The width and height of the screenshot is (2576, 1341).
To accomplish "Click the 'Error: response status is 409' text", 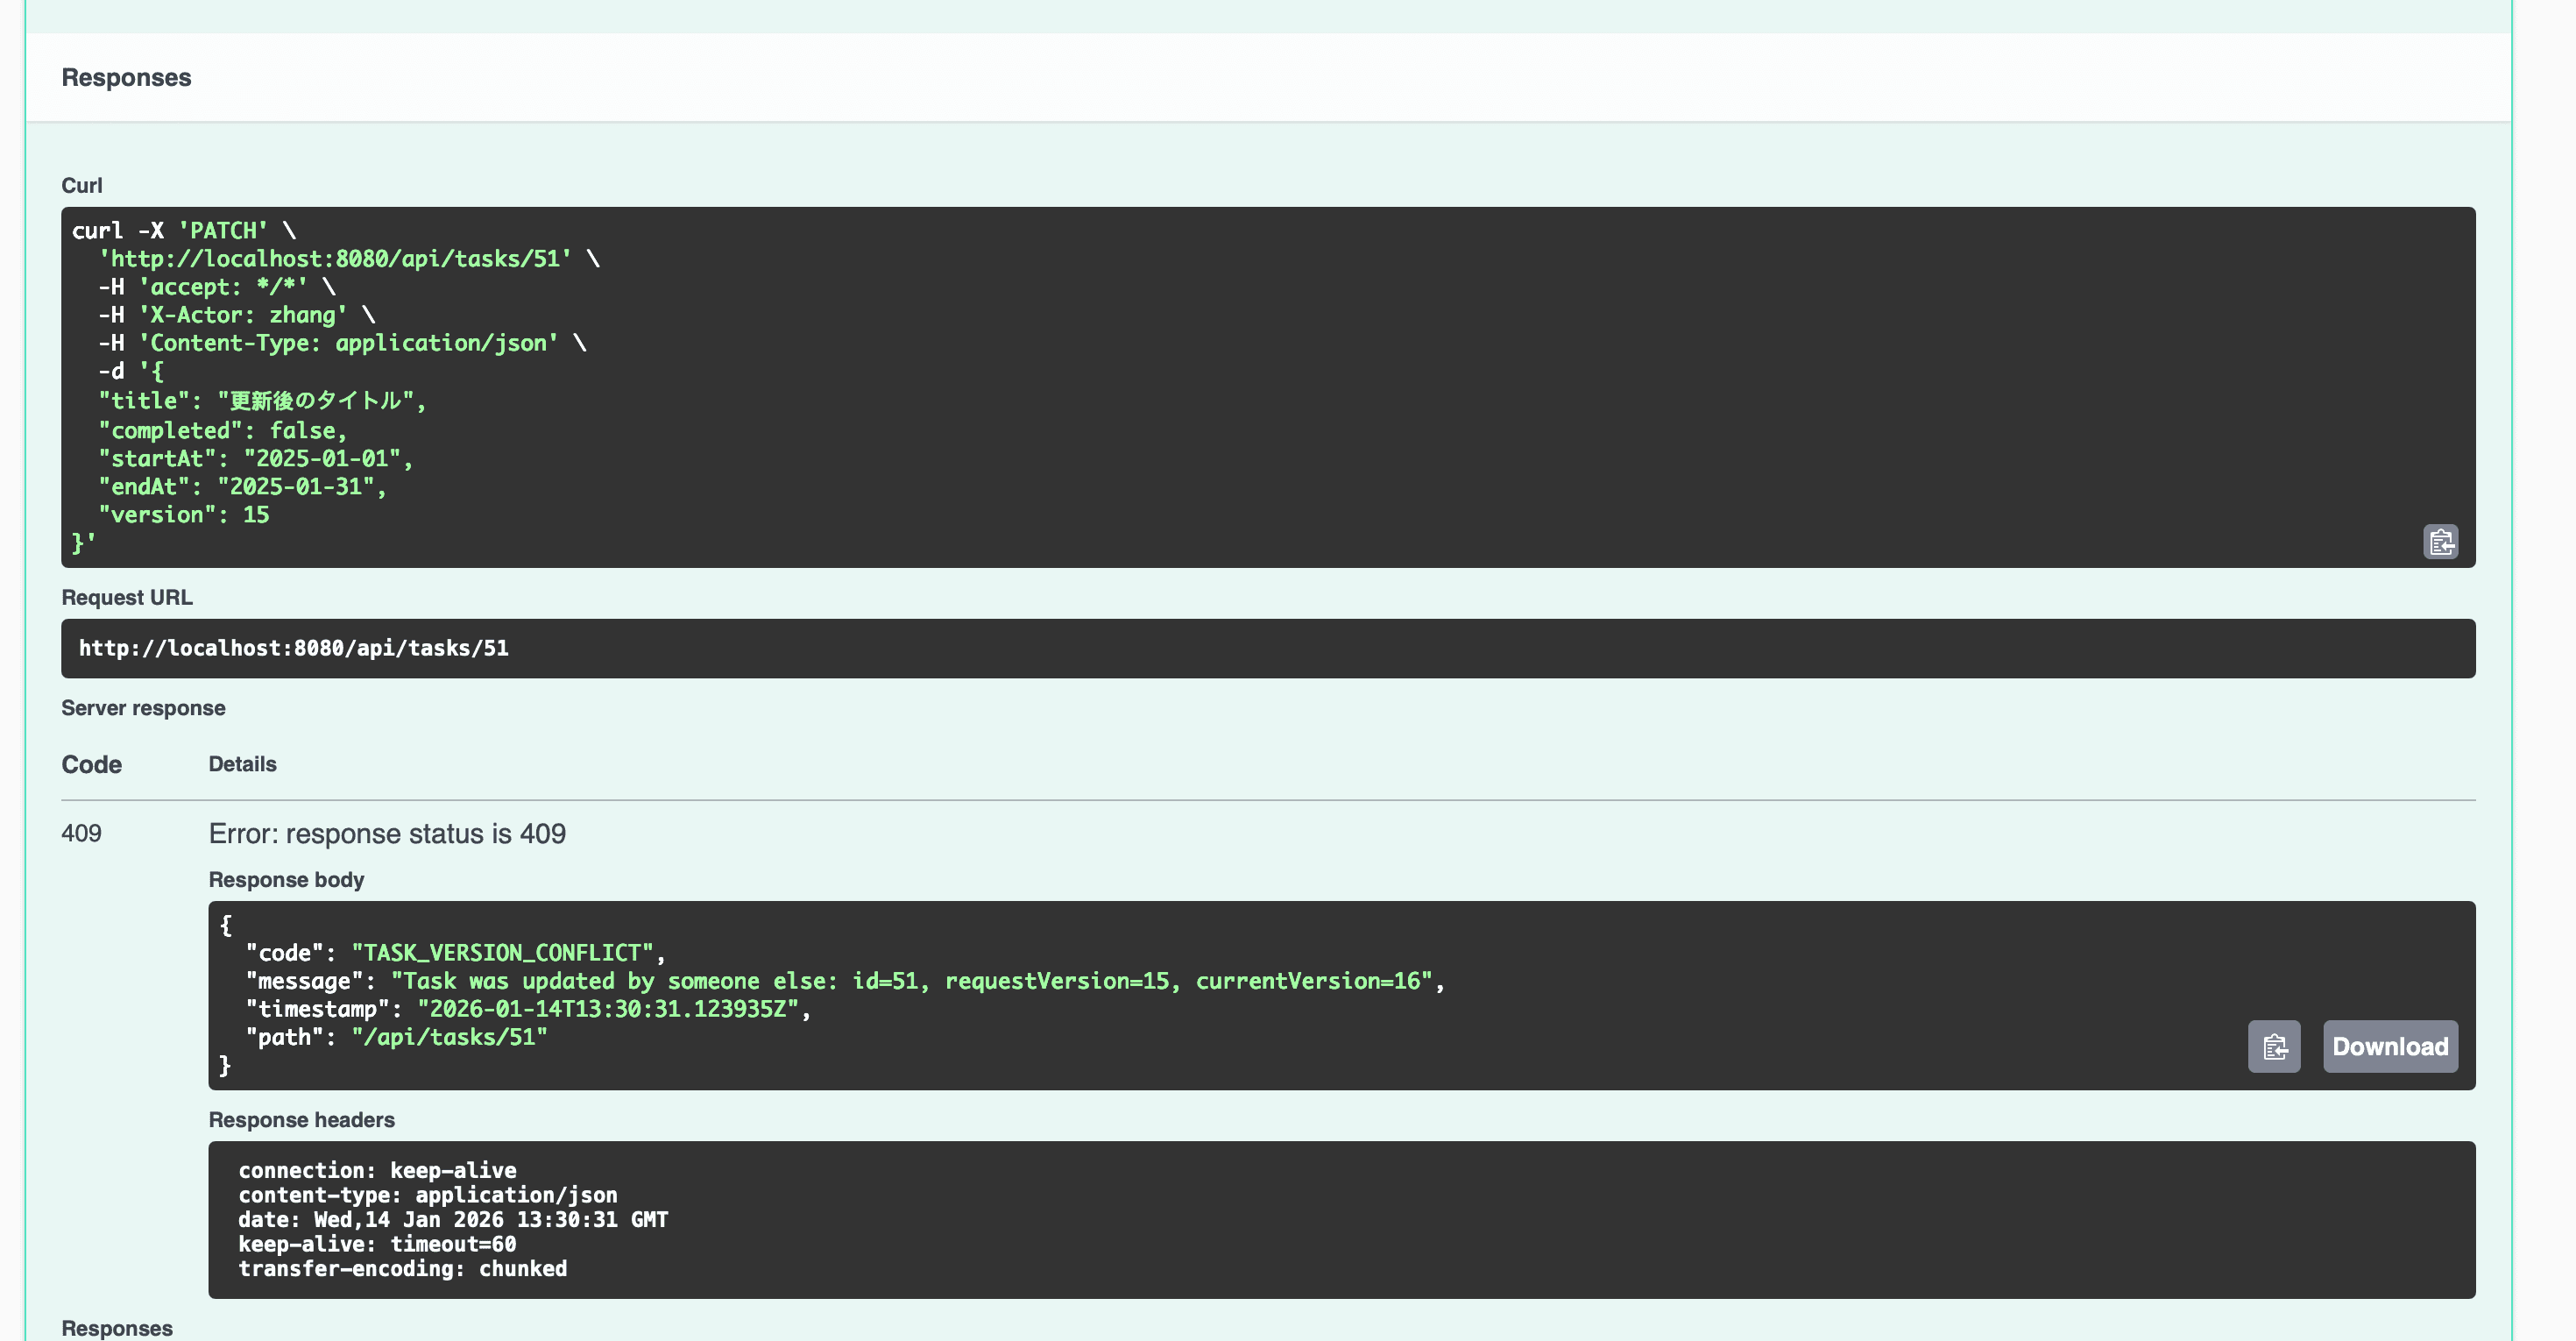I will [x=387, y=833].
